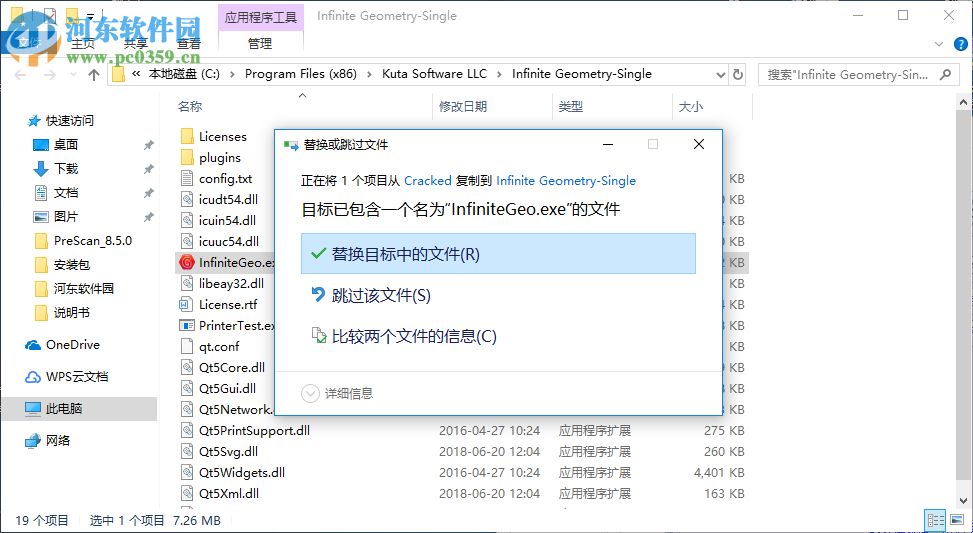Open the Manage ribbon tab
The image size is (973, 533).
click(260, 43)
